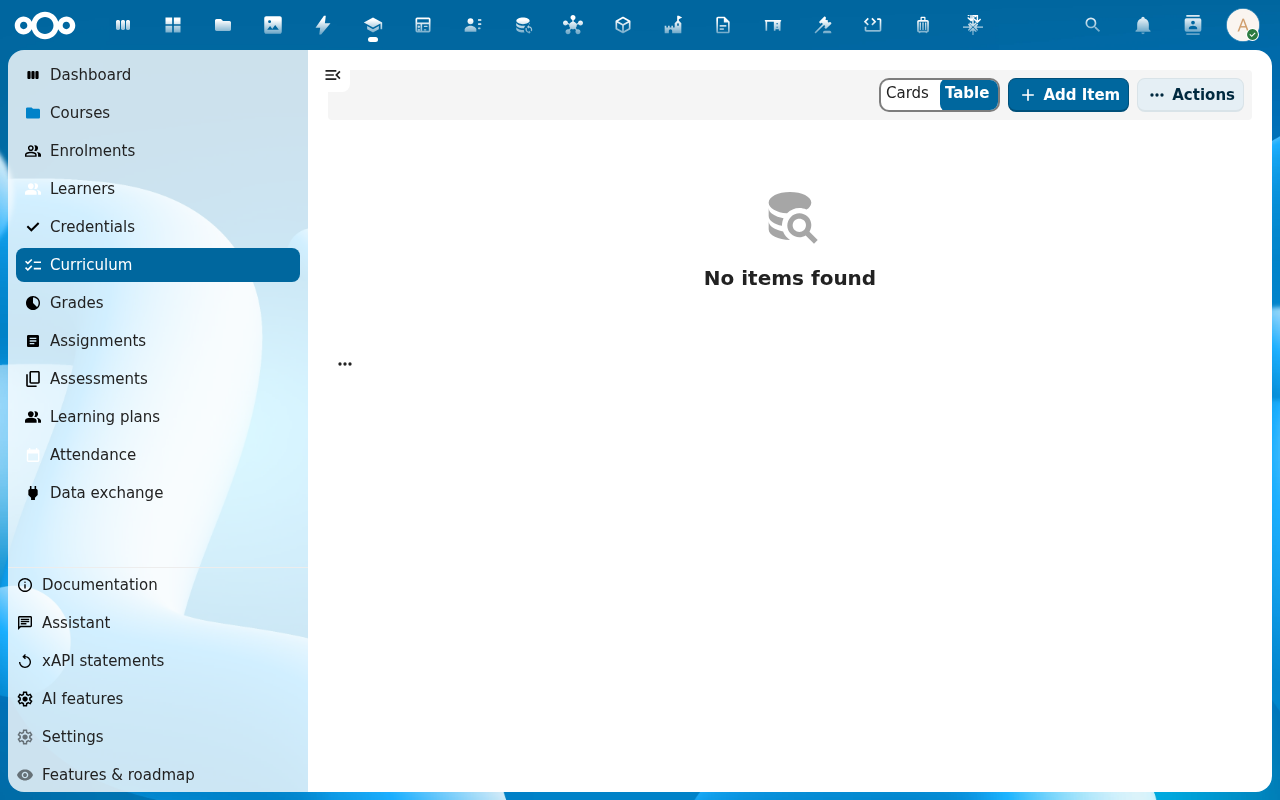Open Data exchange
Viewport: 1280px width, 800px height.
pos(158,493)
